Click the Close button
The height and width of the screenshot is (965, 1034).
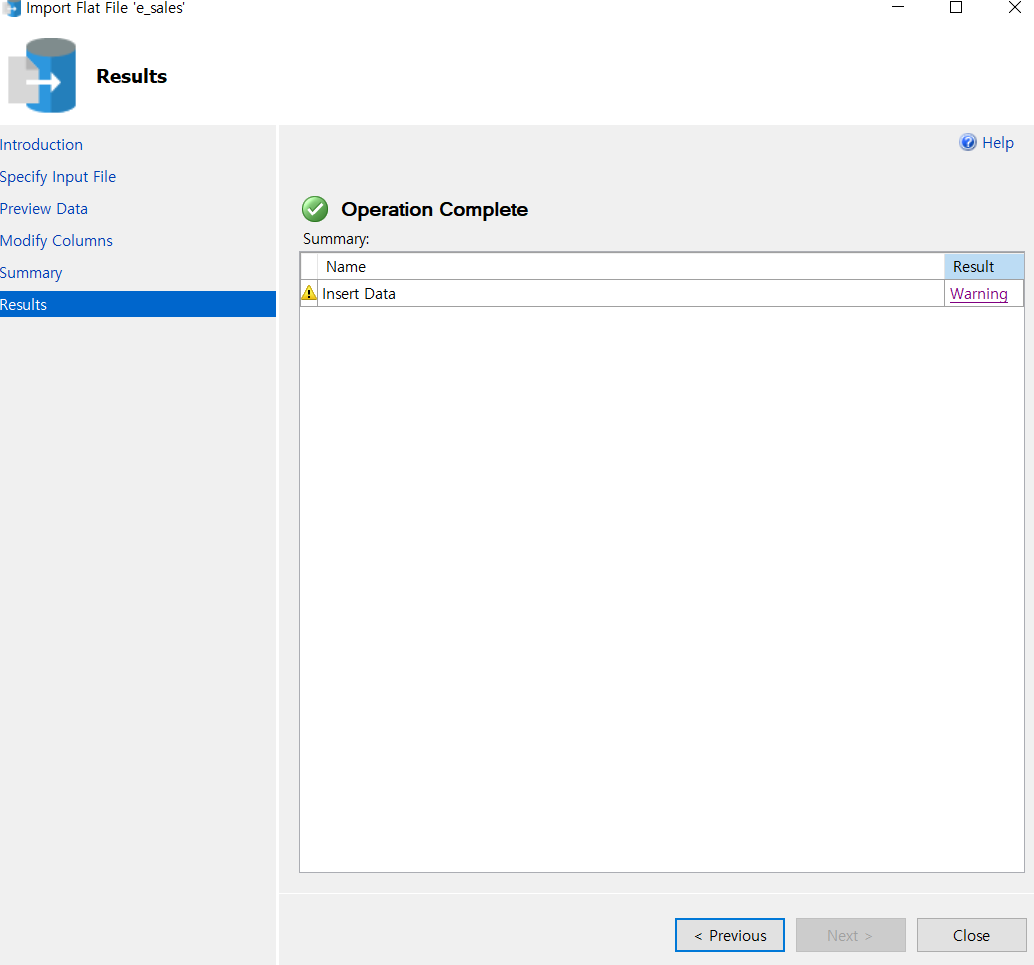click(x=971, y=935)
